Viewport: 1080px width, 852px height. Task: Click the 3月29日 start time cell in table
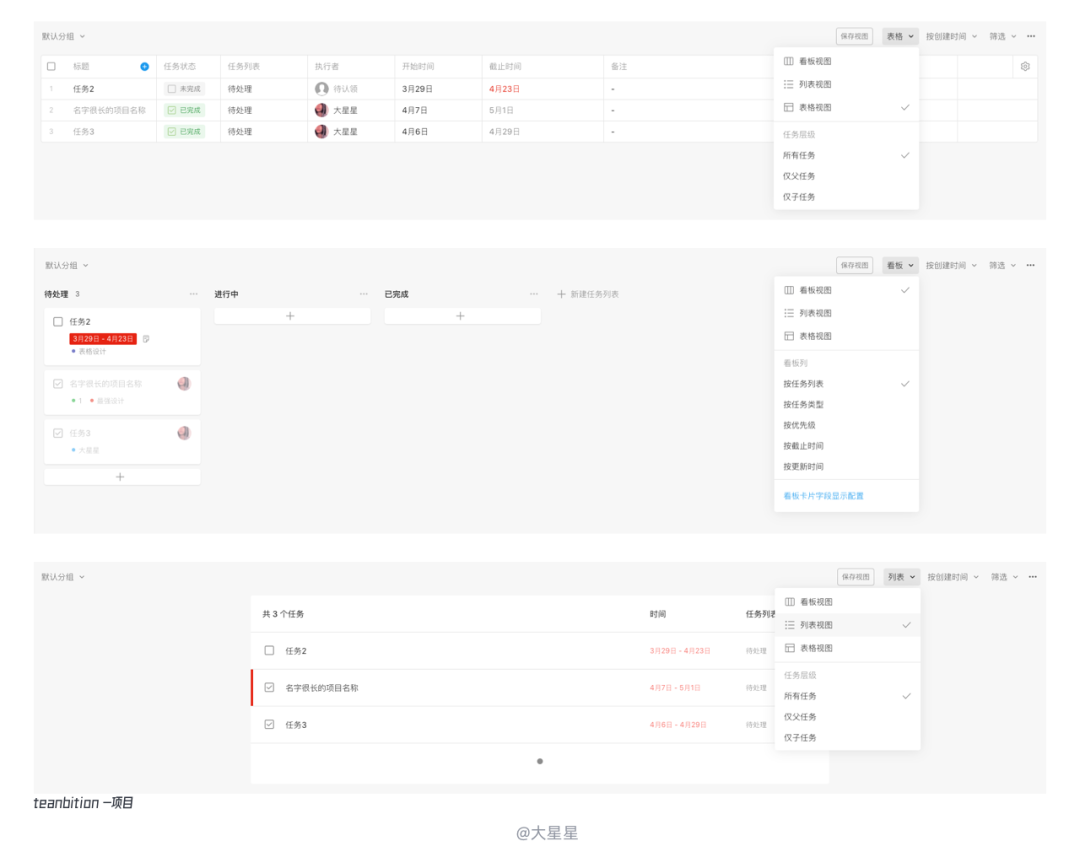click(417, 89)
